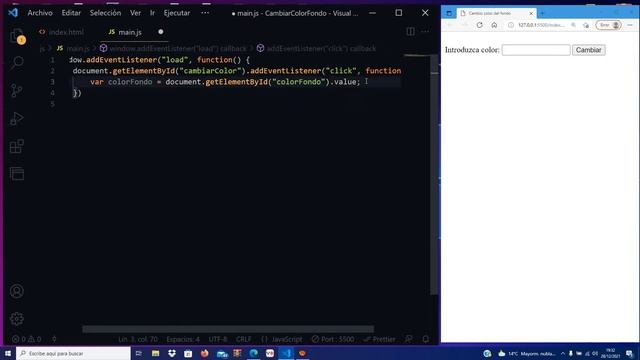Open the Archivo menu
Image resolution: width=640 pixels, height=360 pixels.
pyautogui.click(x=40, y=13)
